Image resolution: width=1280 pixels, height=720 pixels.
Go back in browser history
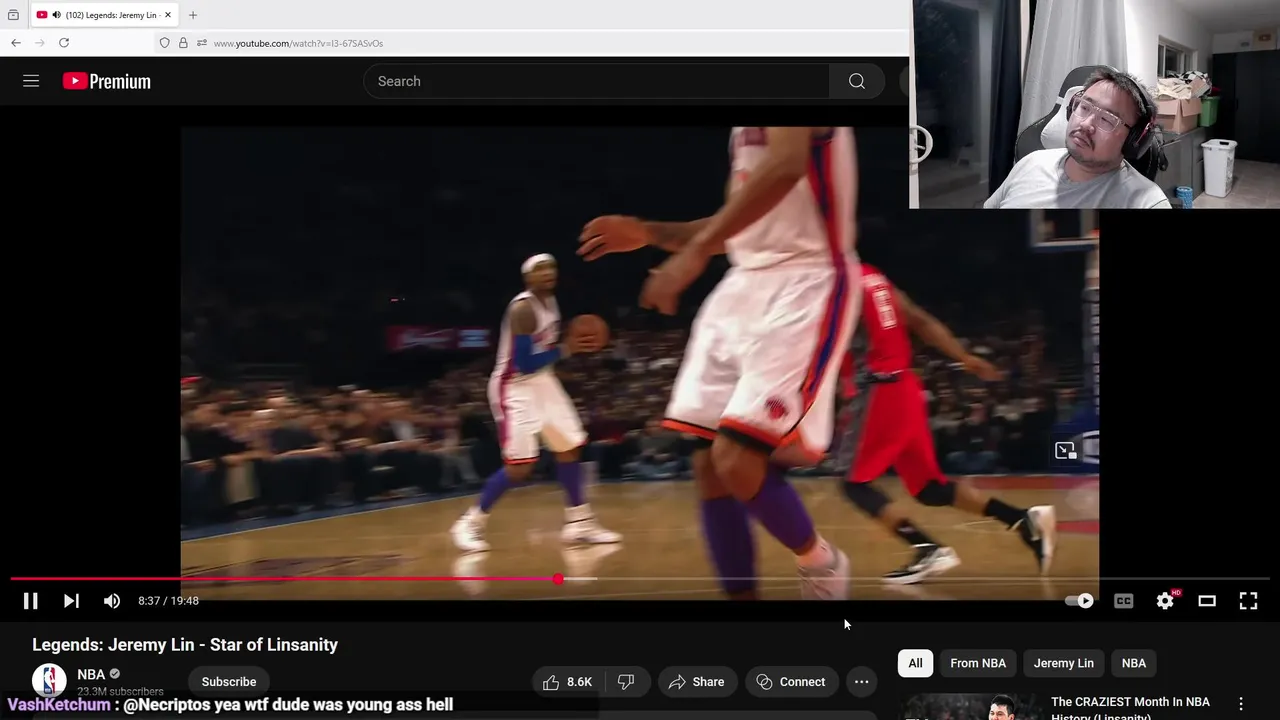coord(15,43)
